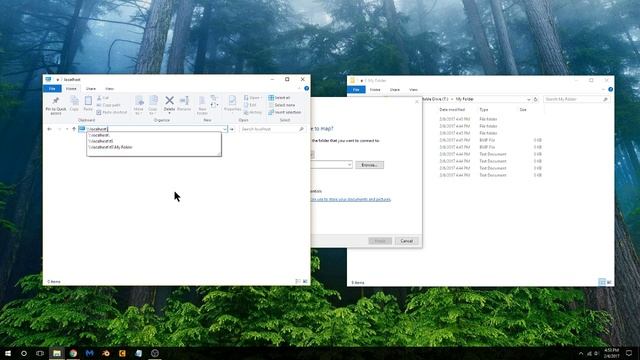Click the Search My Folder box
This screenshot has width=640, height=360.
click(x=576, y=99)
